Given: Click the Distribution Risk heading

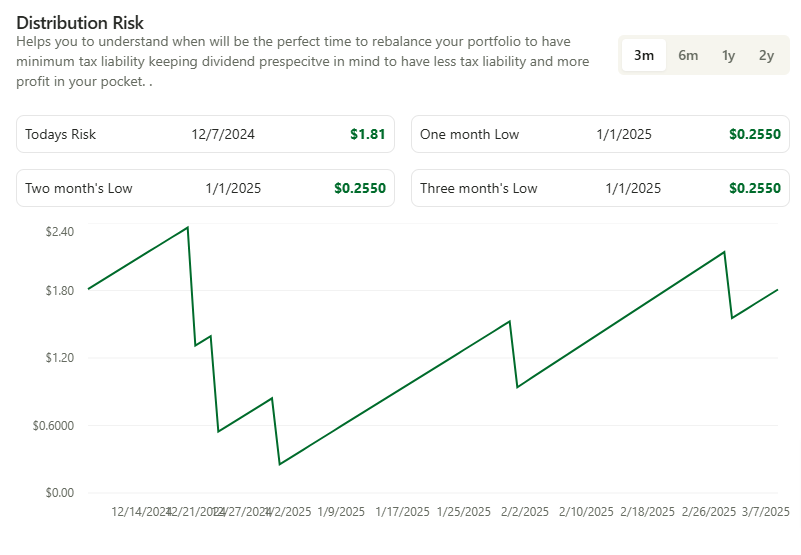Looking at the screenshot, I should tap(80, 22).
